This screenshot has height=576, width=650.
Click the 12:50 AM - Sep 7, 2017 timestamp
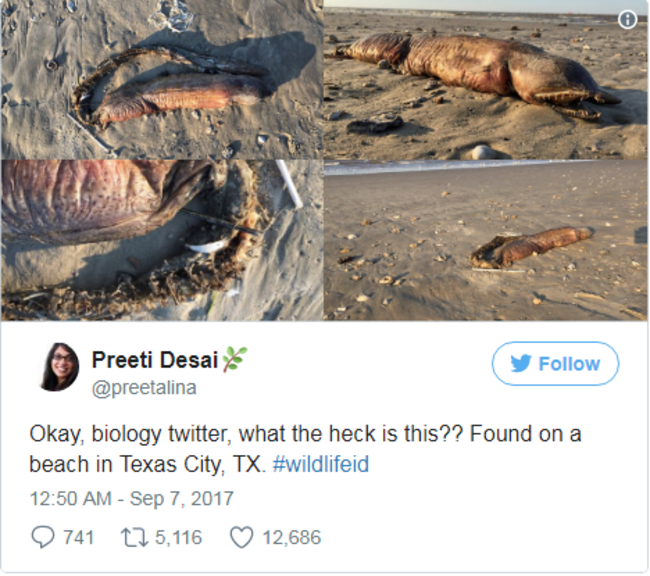131,498
